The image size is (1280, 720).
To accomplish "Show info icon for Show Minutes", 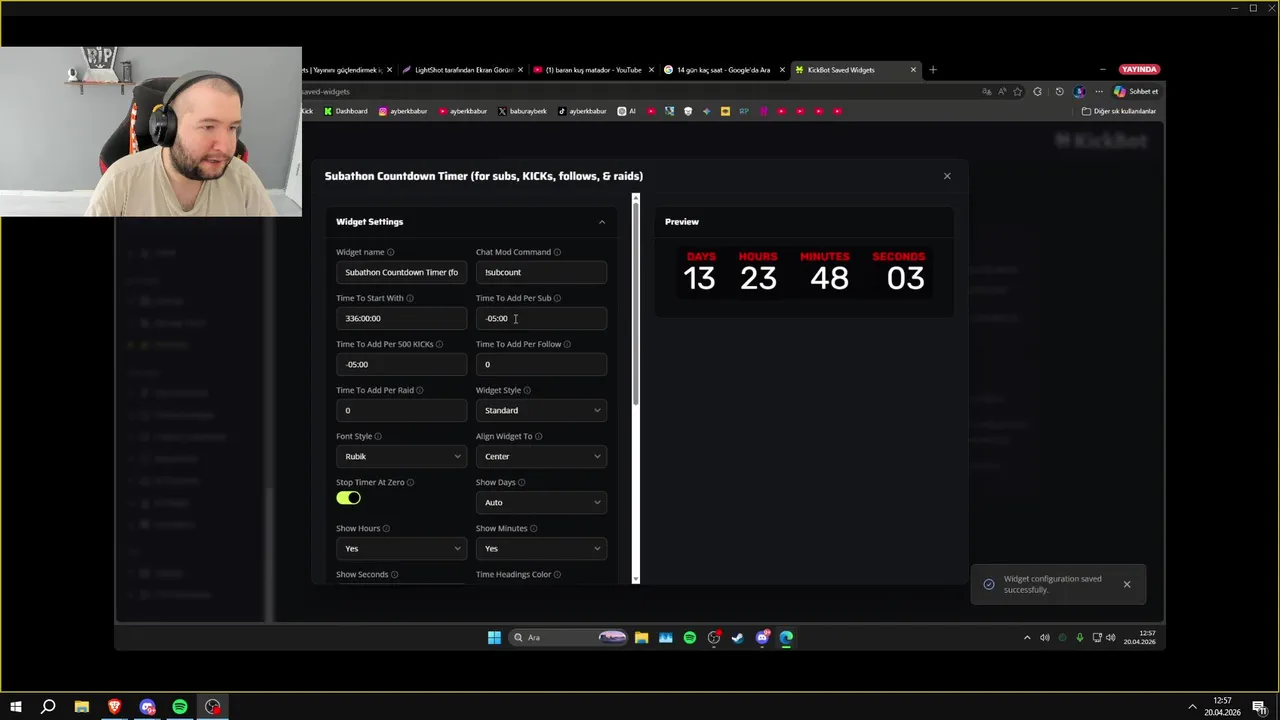I will tap(533, 528).
